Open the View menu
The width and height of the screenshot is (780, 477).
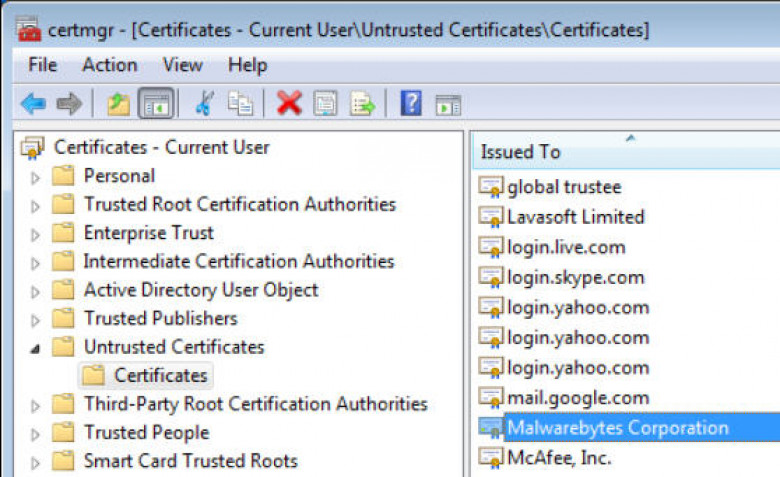[x=183, y=65]
